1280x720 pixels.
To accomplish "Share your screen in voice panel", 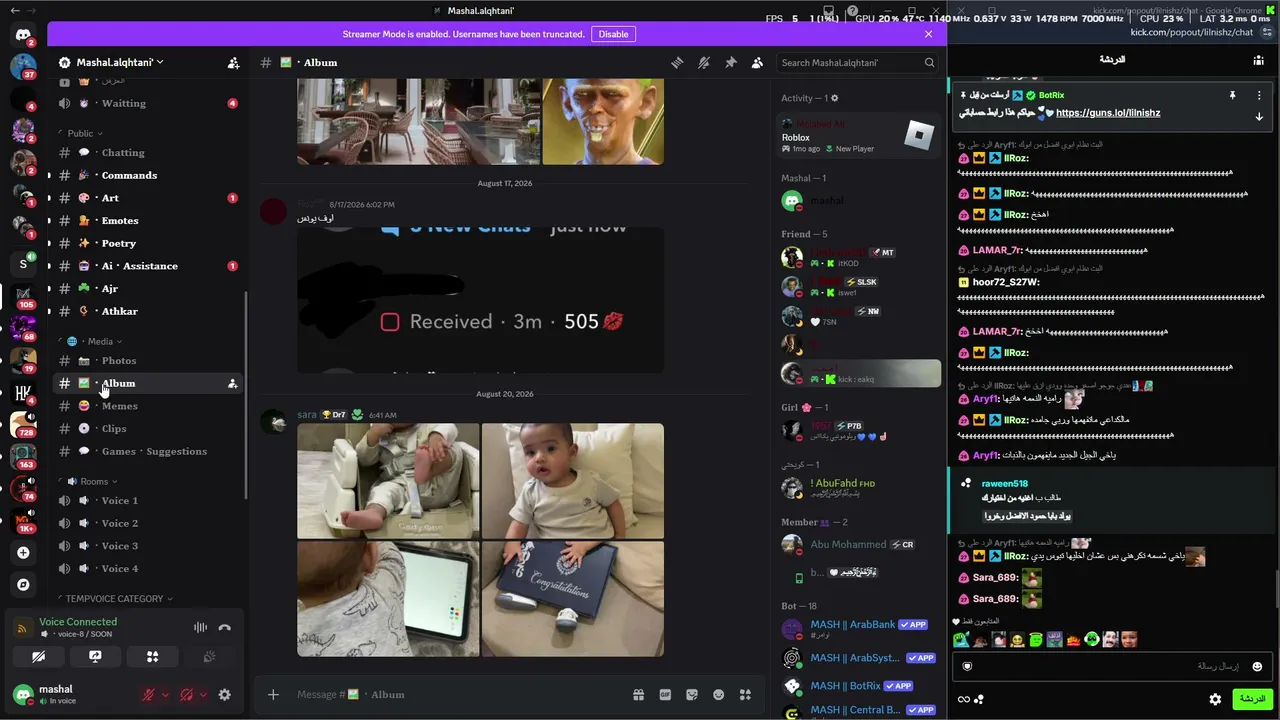I will pyautogui.click(x=95, y=657).
